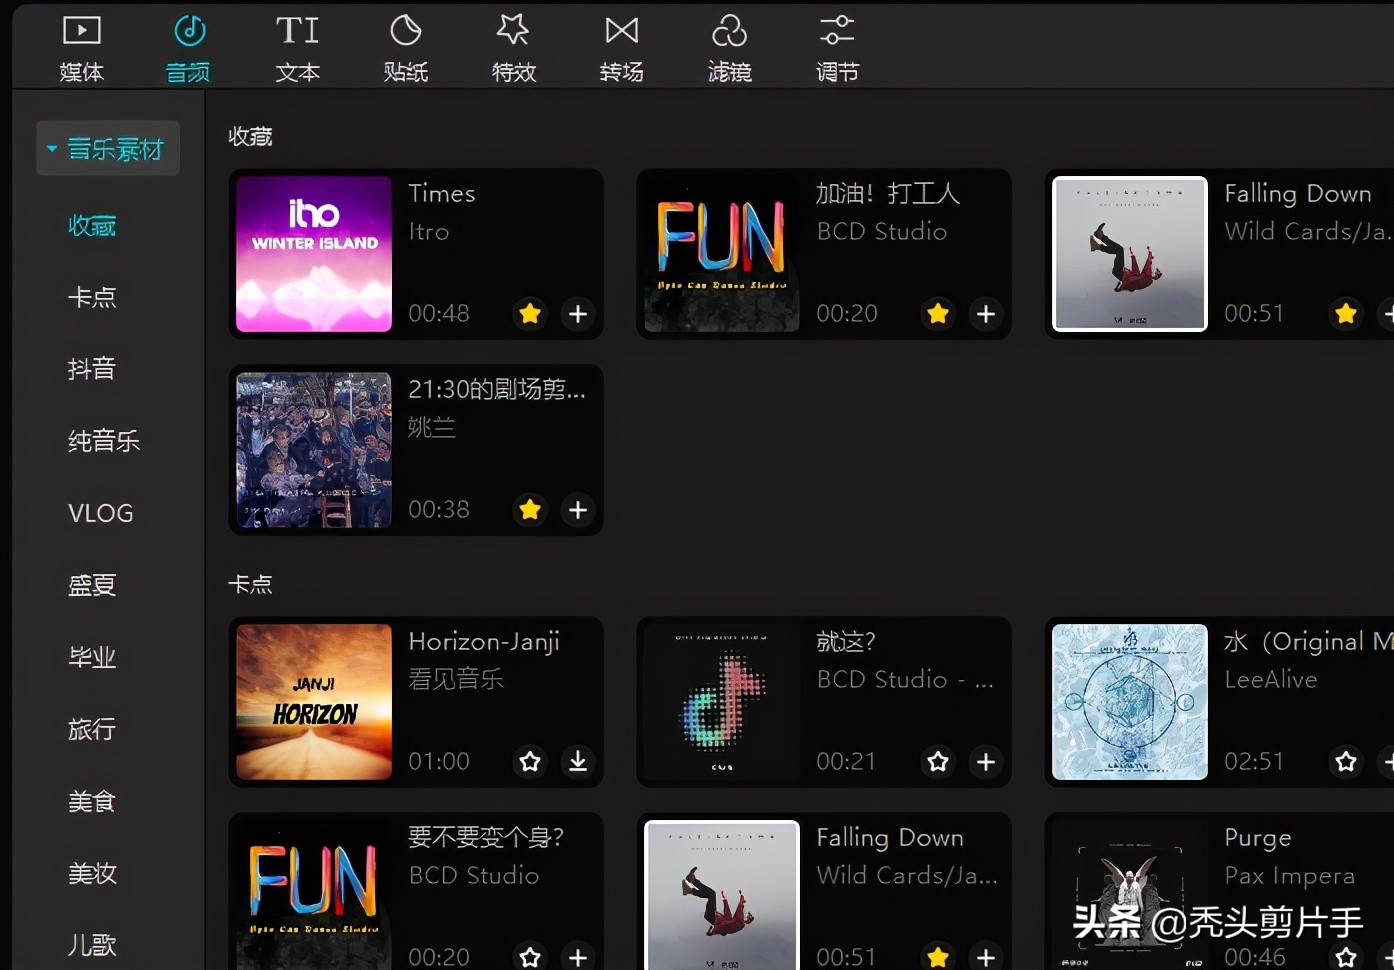This screenshot has width=1394, height=970.
Task: Favorite the 就这？ track
Action: tap(938, 762)
